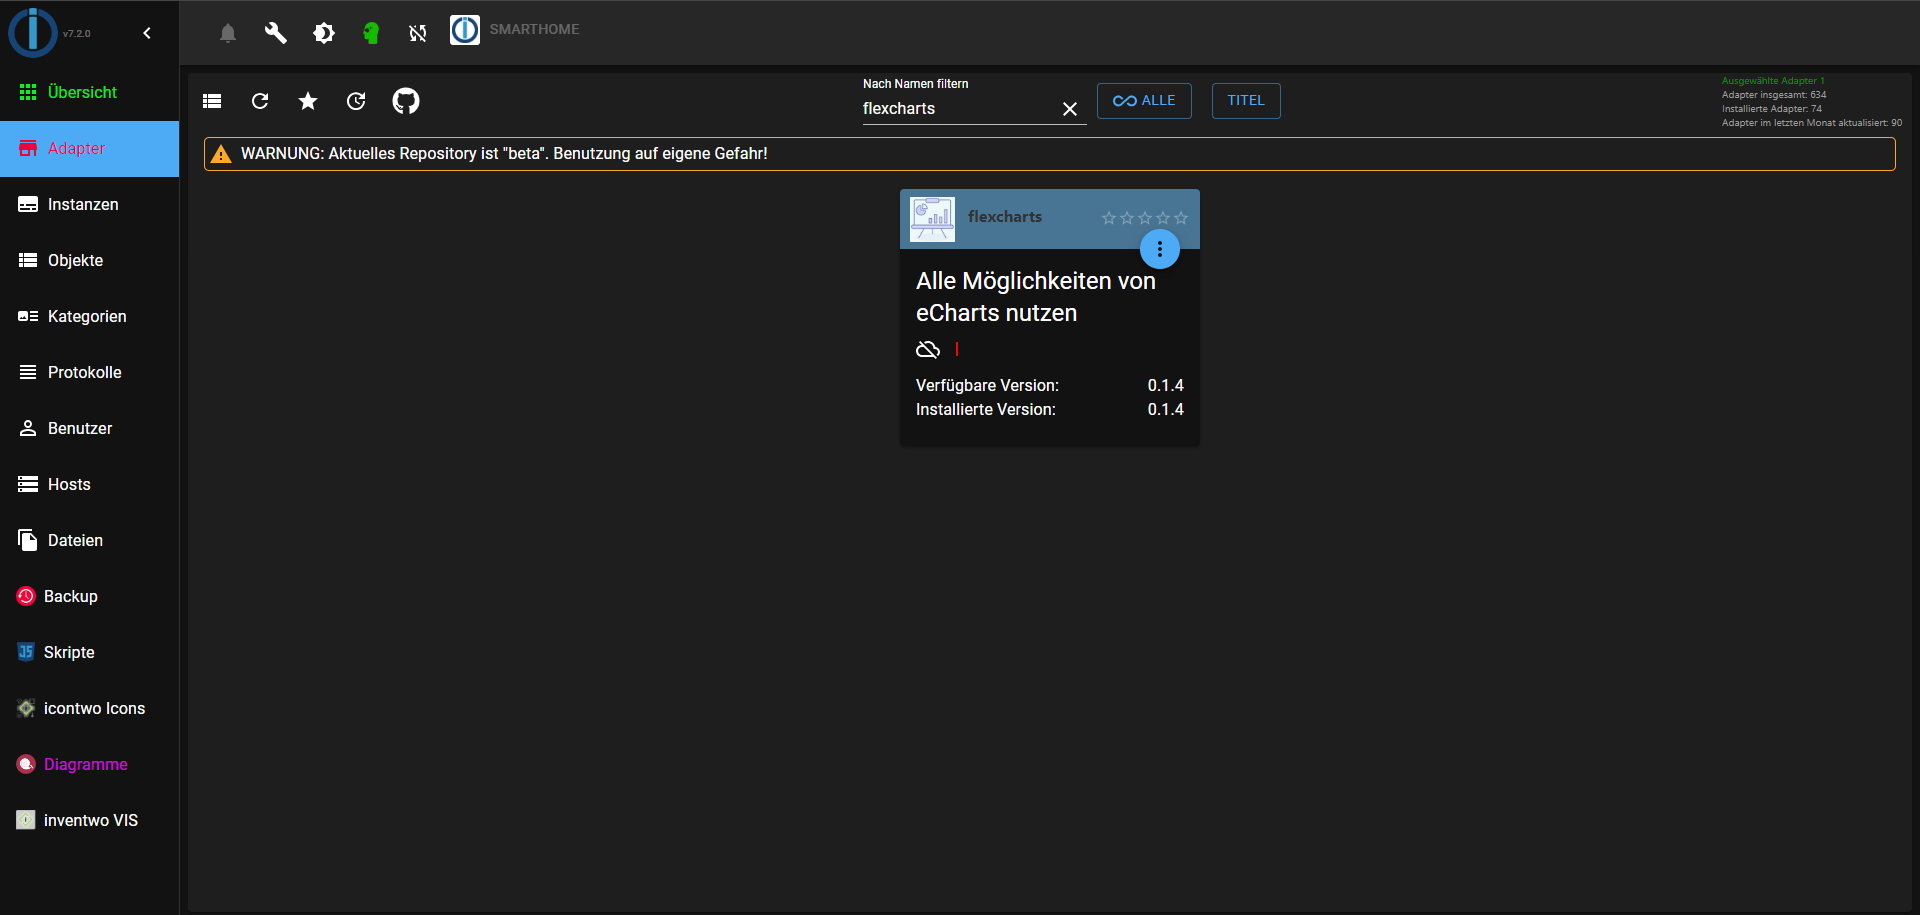
Task: Toggle the theme brightness icon
Action: [x=324, y=33]
